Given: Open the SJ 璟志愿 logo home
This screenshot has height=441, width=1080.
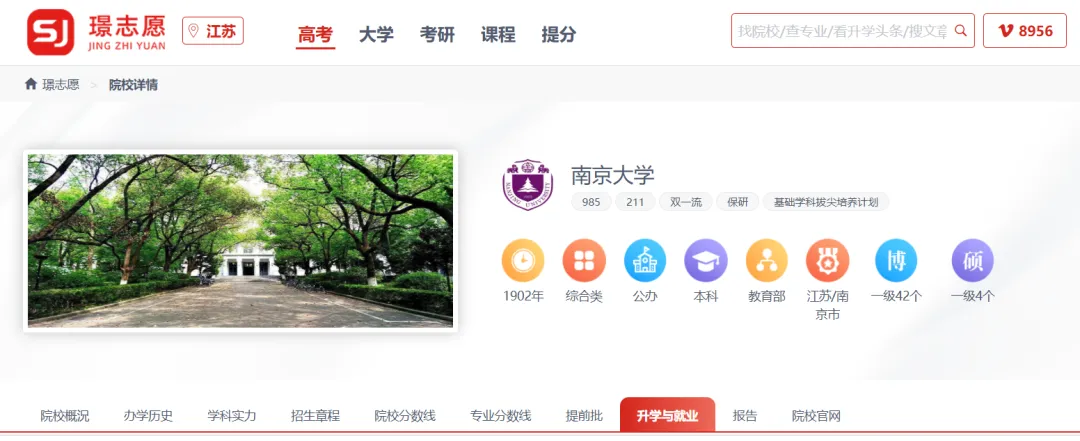Looking at the screenshot, I should coord(96,32).
